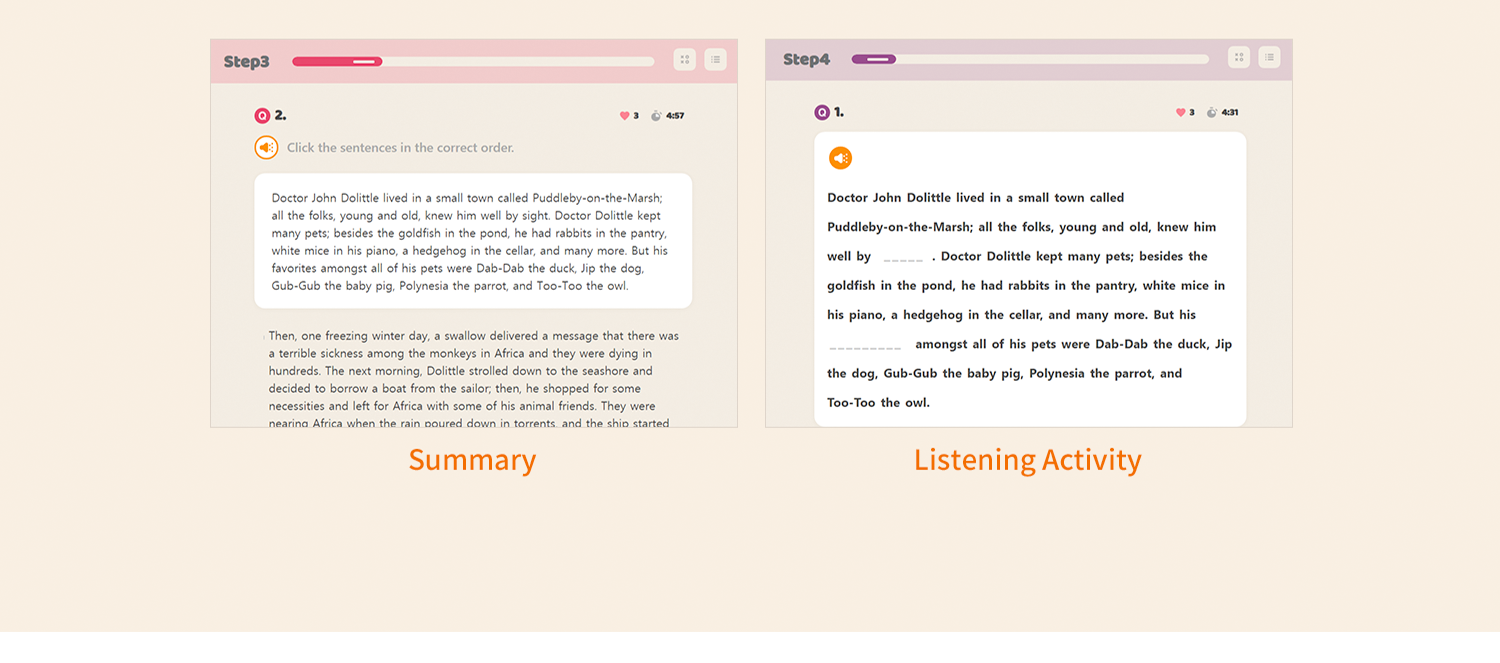
Task: Click the blank after 'well by'
Action: 903,258
